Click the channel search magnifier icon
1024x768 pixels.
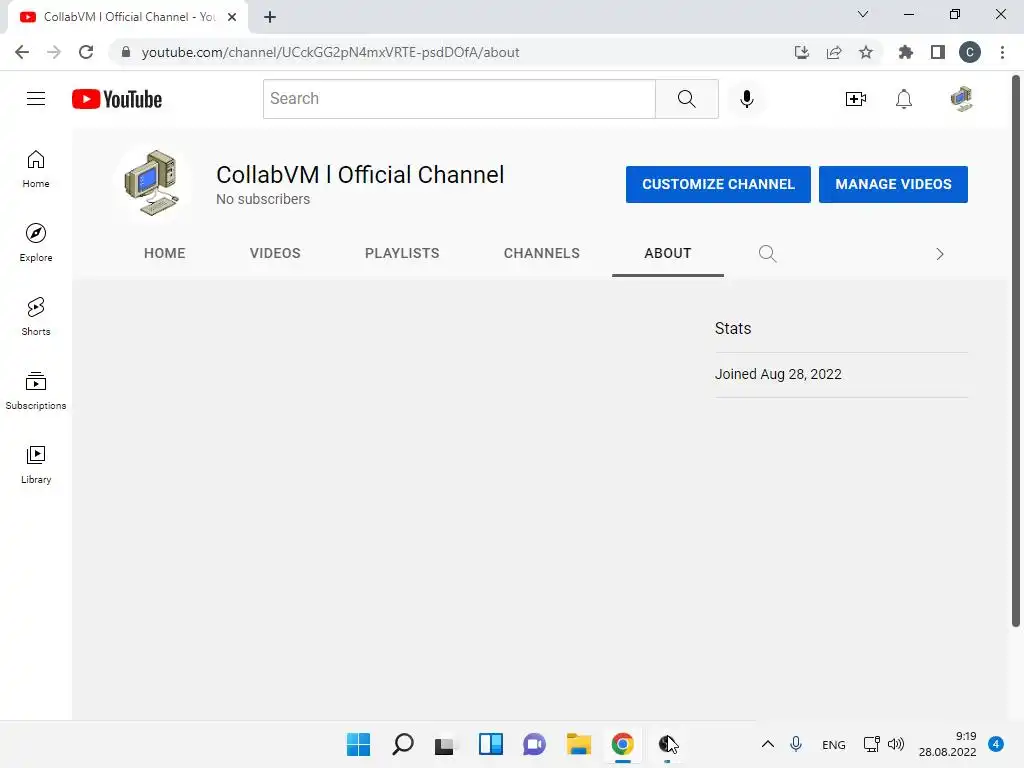coord(767,253)
